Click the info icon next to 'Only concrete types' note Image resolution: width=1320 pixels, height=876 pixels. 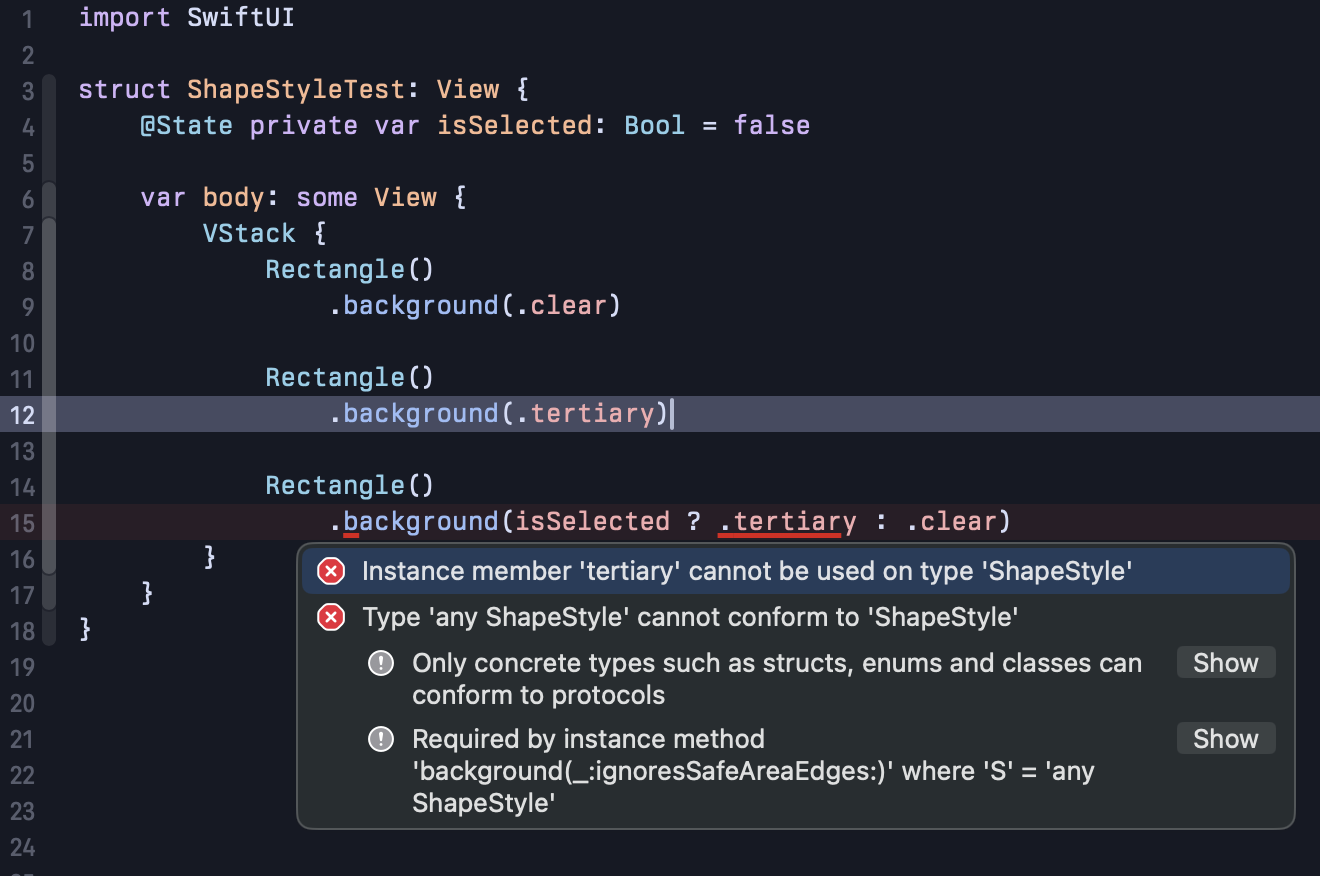click(x=381, y=662)
